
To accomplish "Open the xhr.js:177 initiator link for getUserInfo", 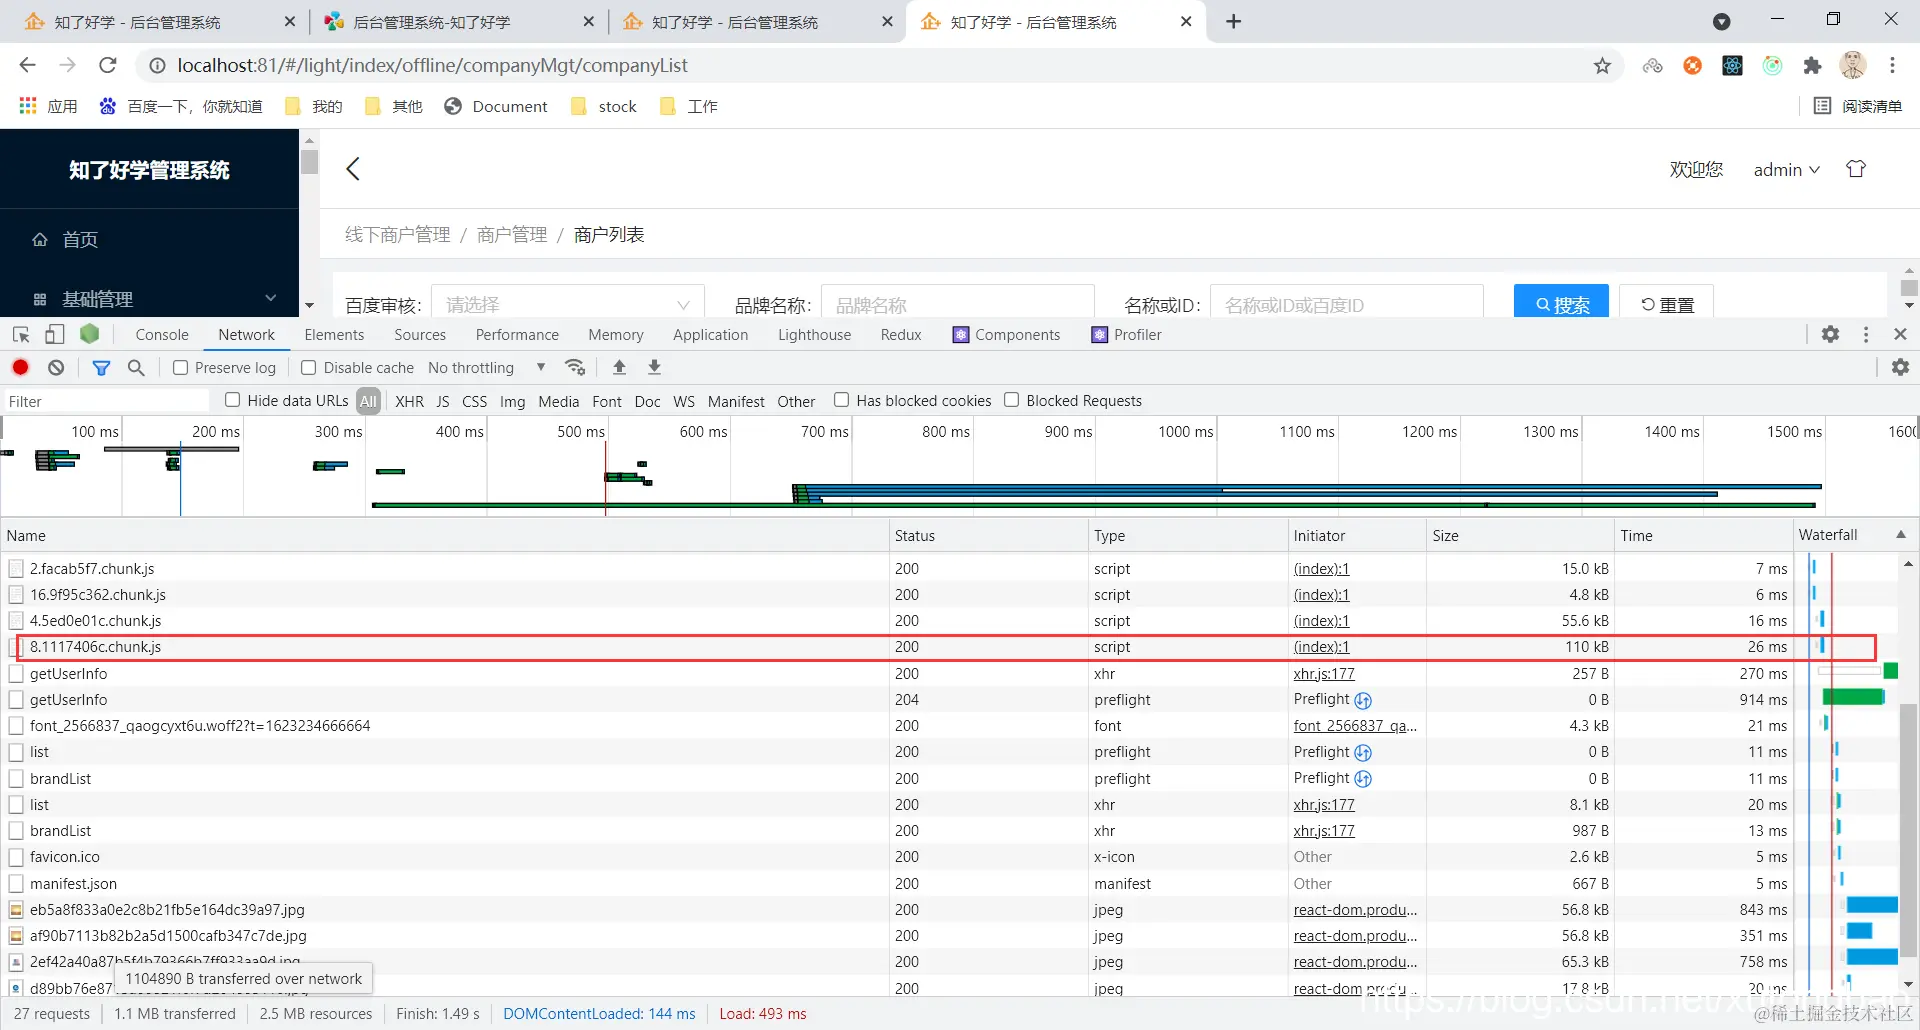I will tap(1324, 673).
